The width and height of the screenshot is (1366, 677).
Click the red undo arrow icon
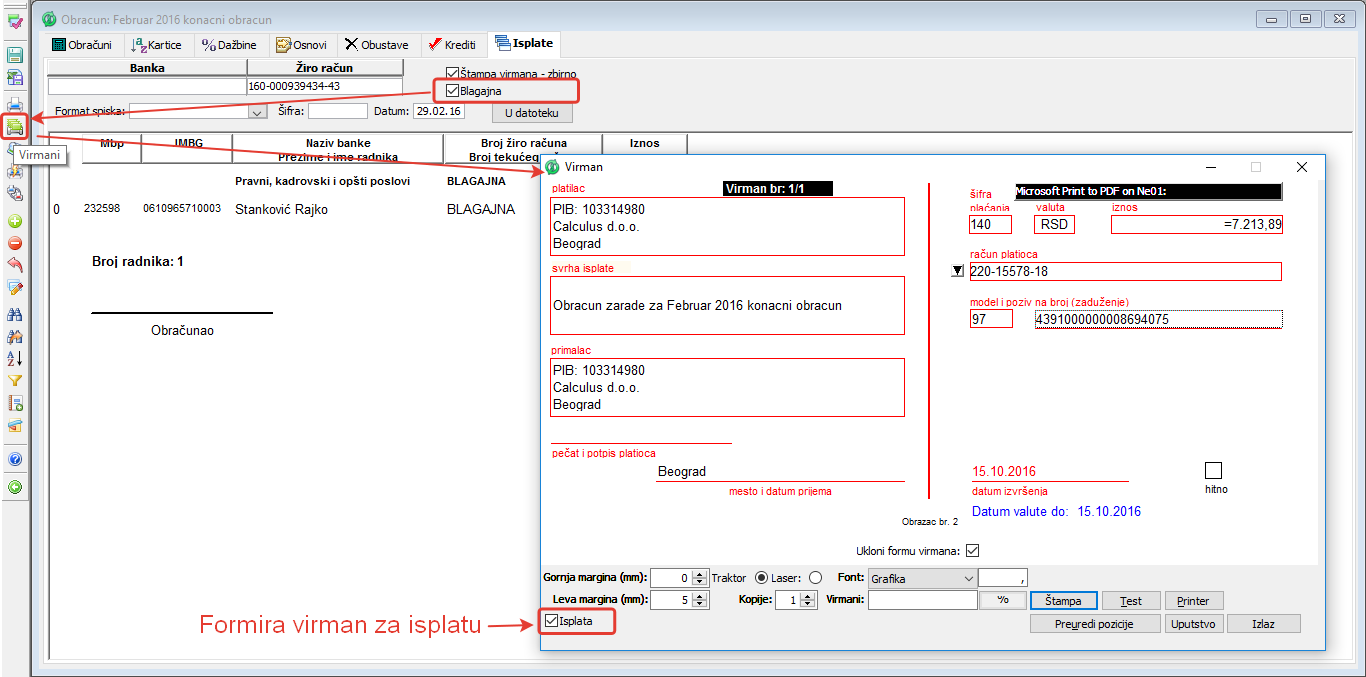(15, 265)
